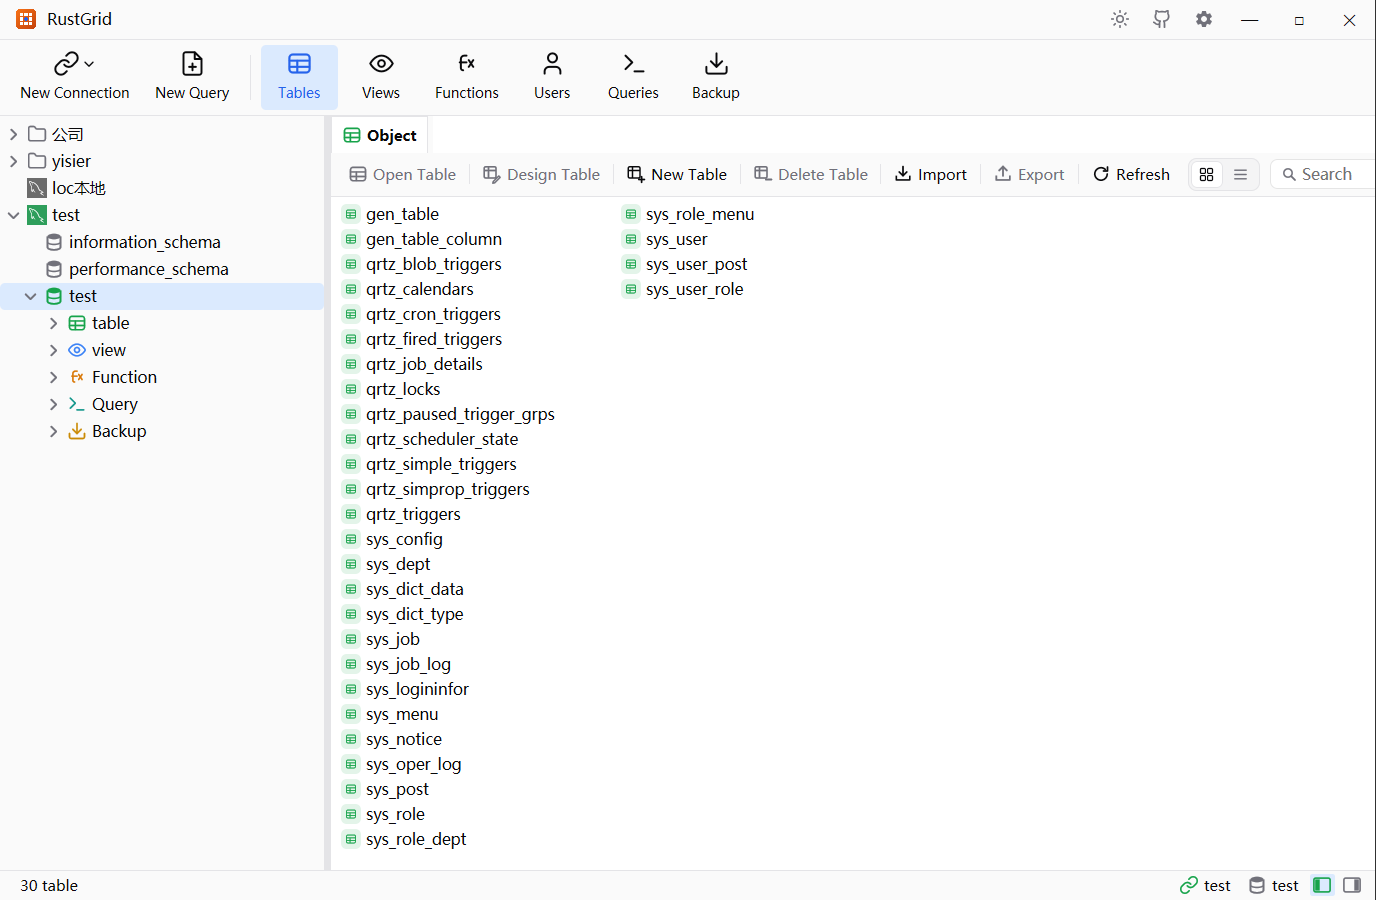
Task: Open the New Connection link icon
Action: 67,64
